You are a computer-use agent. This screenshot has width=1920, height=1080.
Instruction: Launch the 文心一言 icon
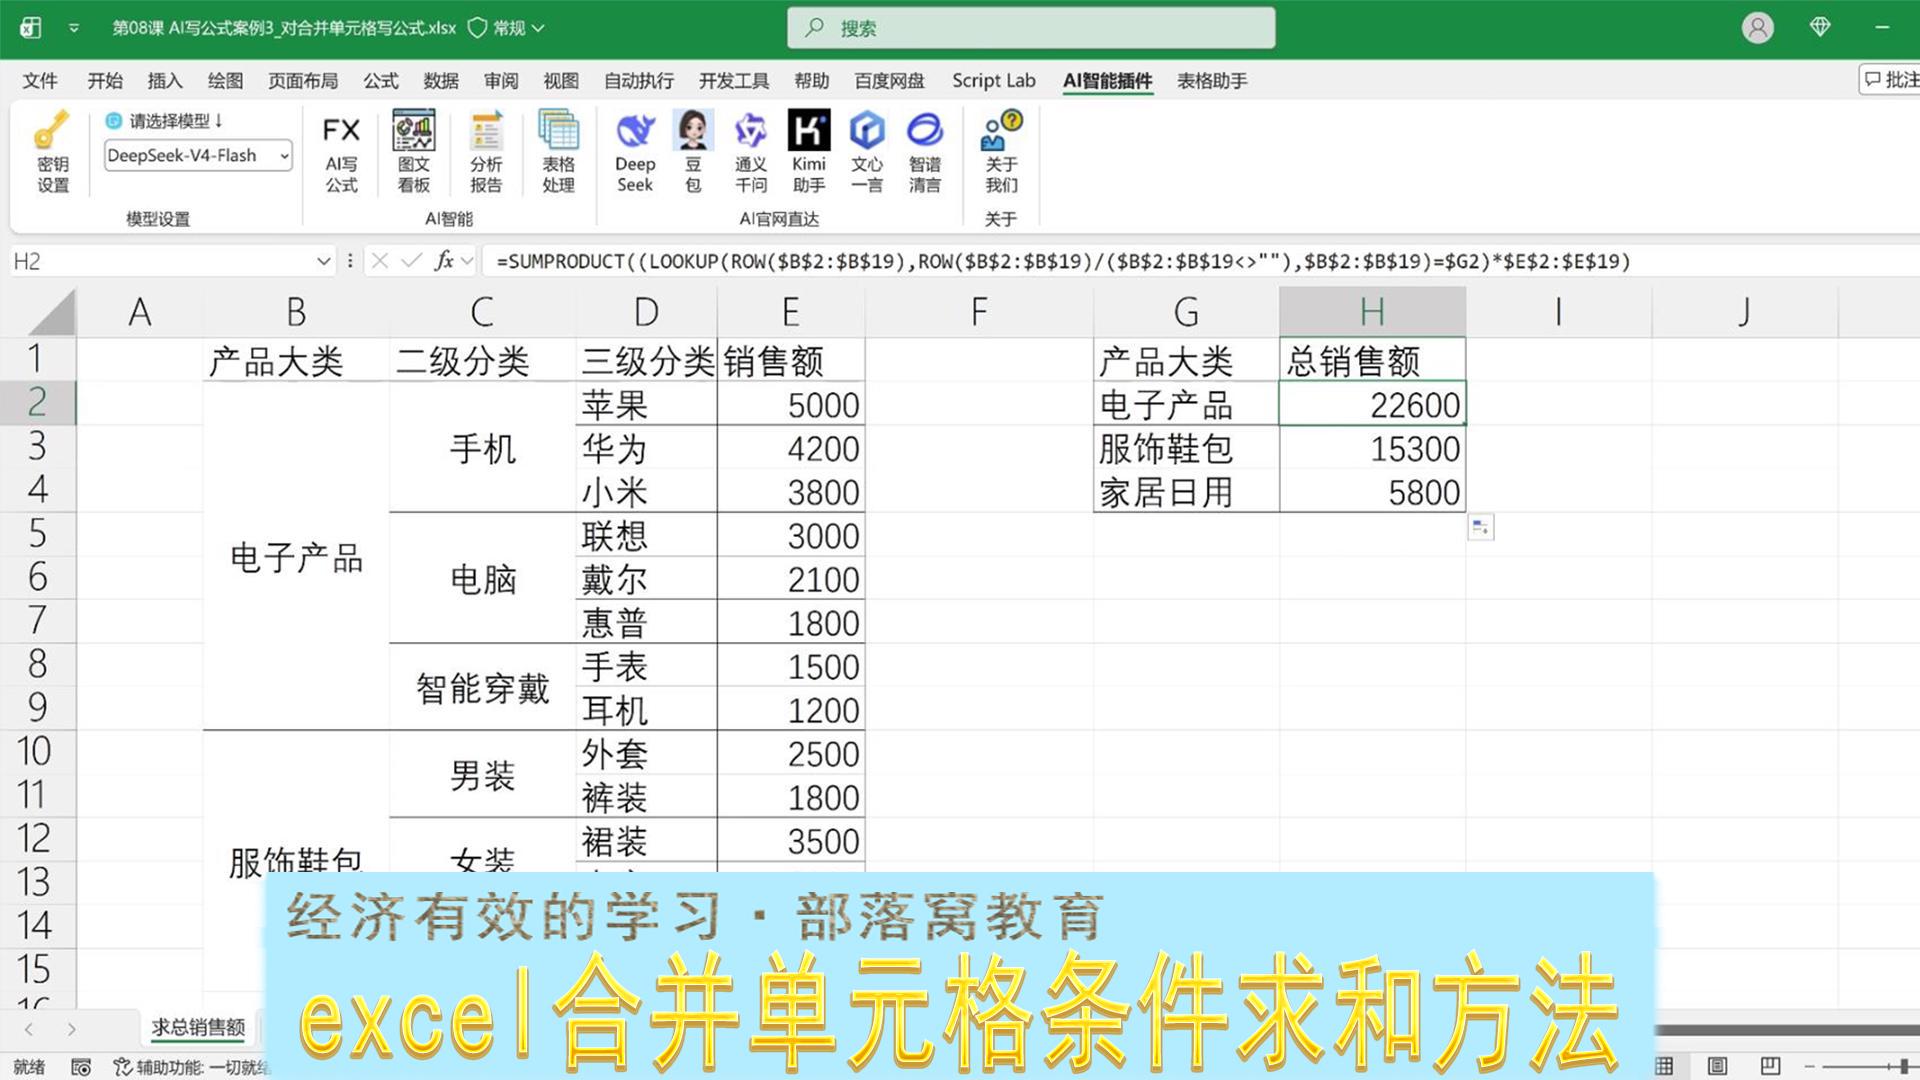click(867, 152)
